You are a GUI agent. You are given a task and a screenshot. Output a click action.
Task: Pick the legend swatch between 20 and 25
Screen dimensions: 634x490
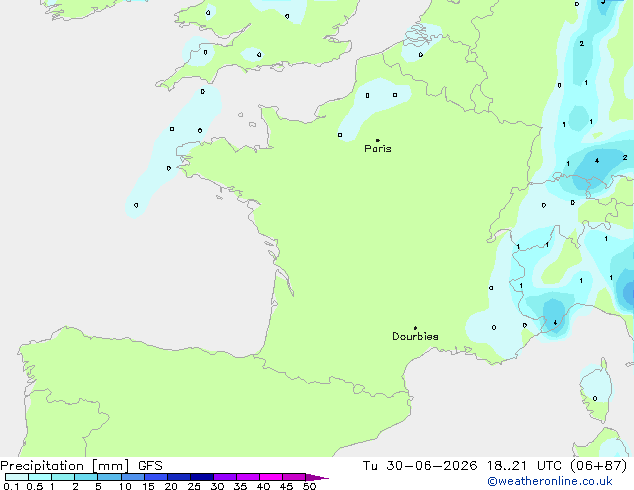[179, 477]
